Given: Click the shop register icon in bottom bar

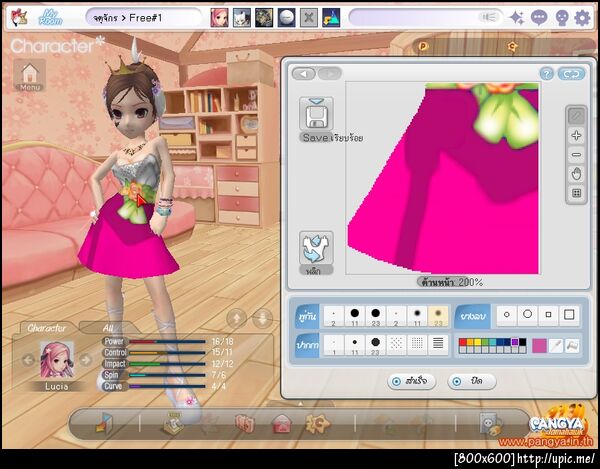Looking at the screenshot, I should [x=173, y=423].
